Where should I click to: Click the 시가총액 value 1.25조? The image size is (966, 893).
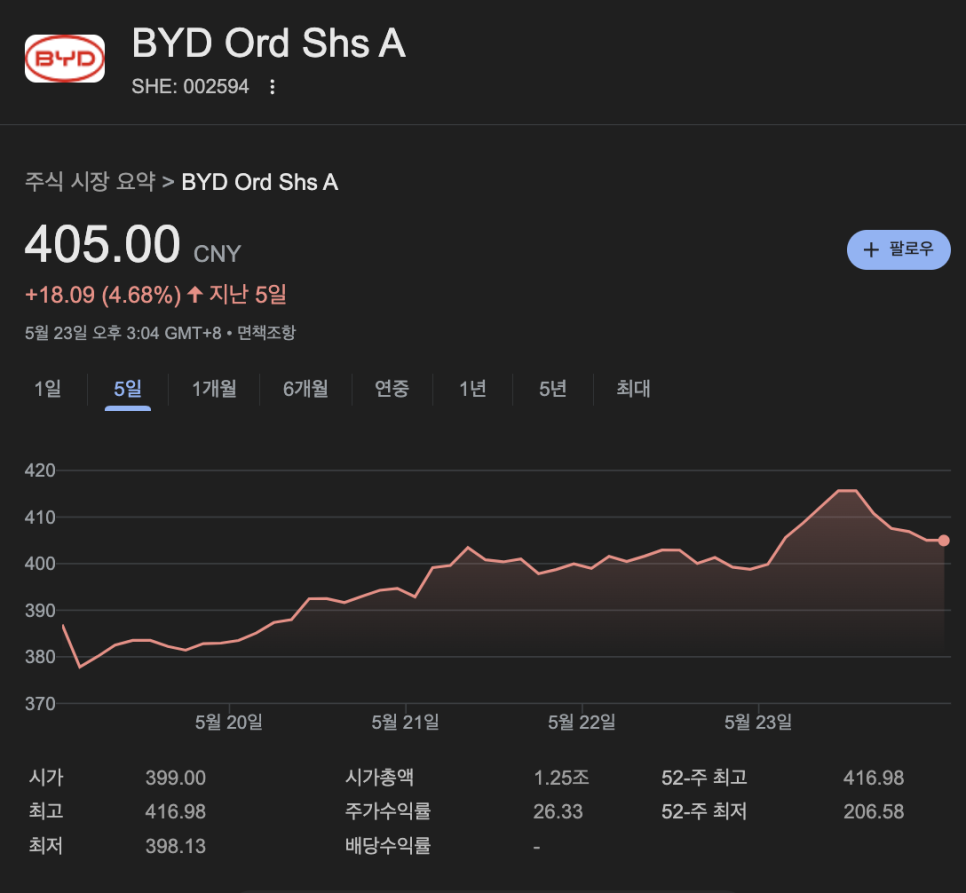click(561, 778)
